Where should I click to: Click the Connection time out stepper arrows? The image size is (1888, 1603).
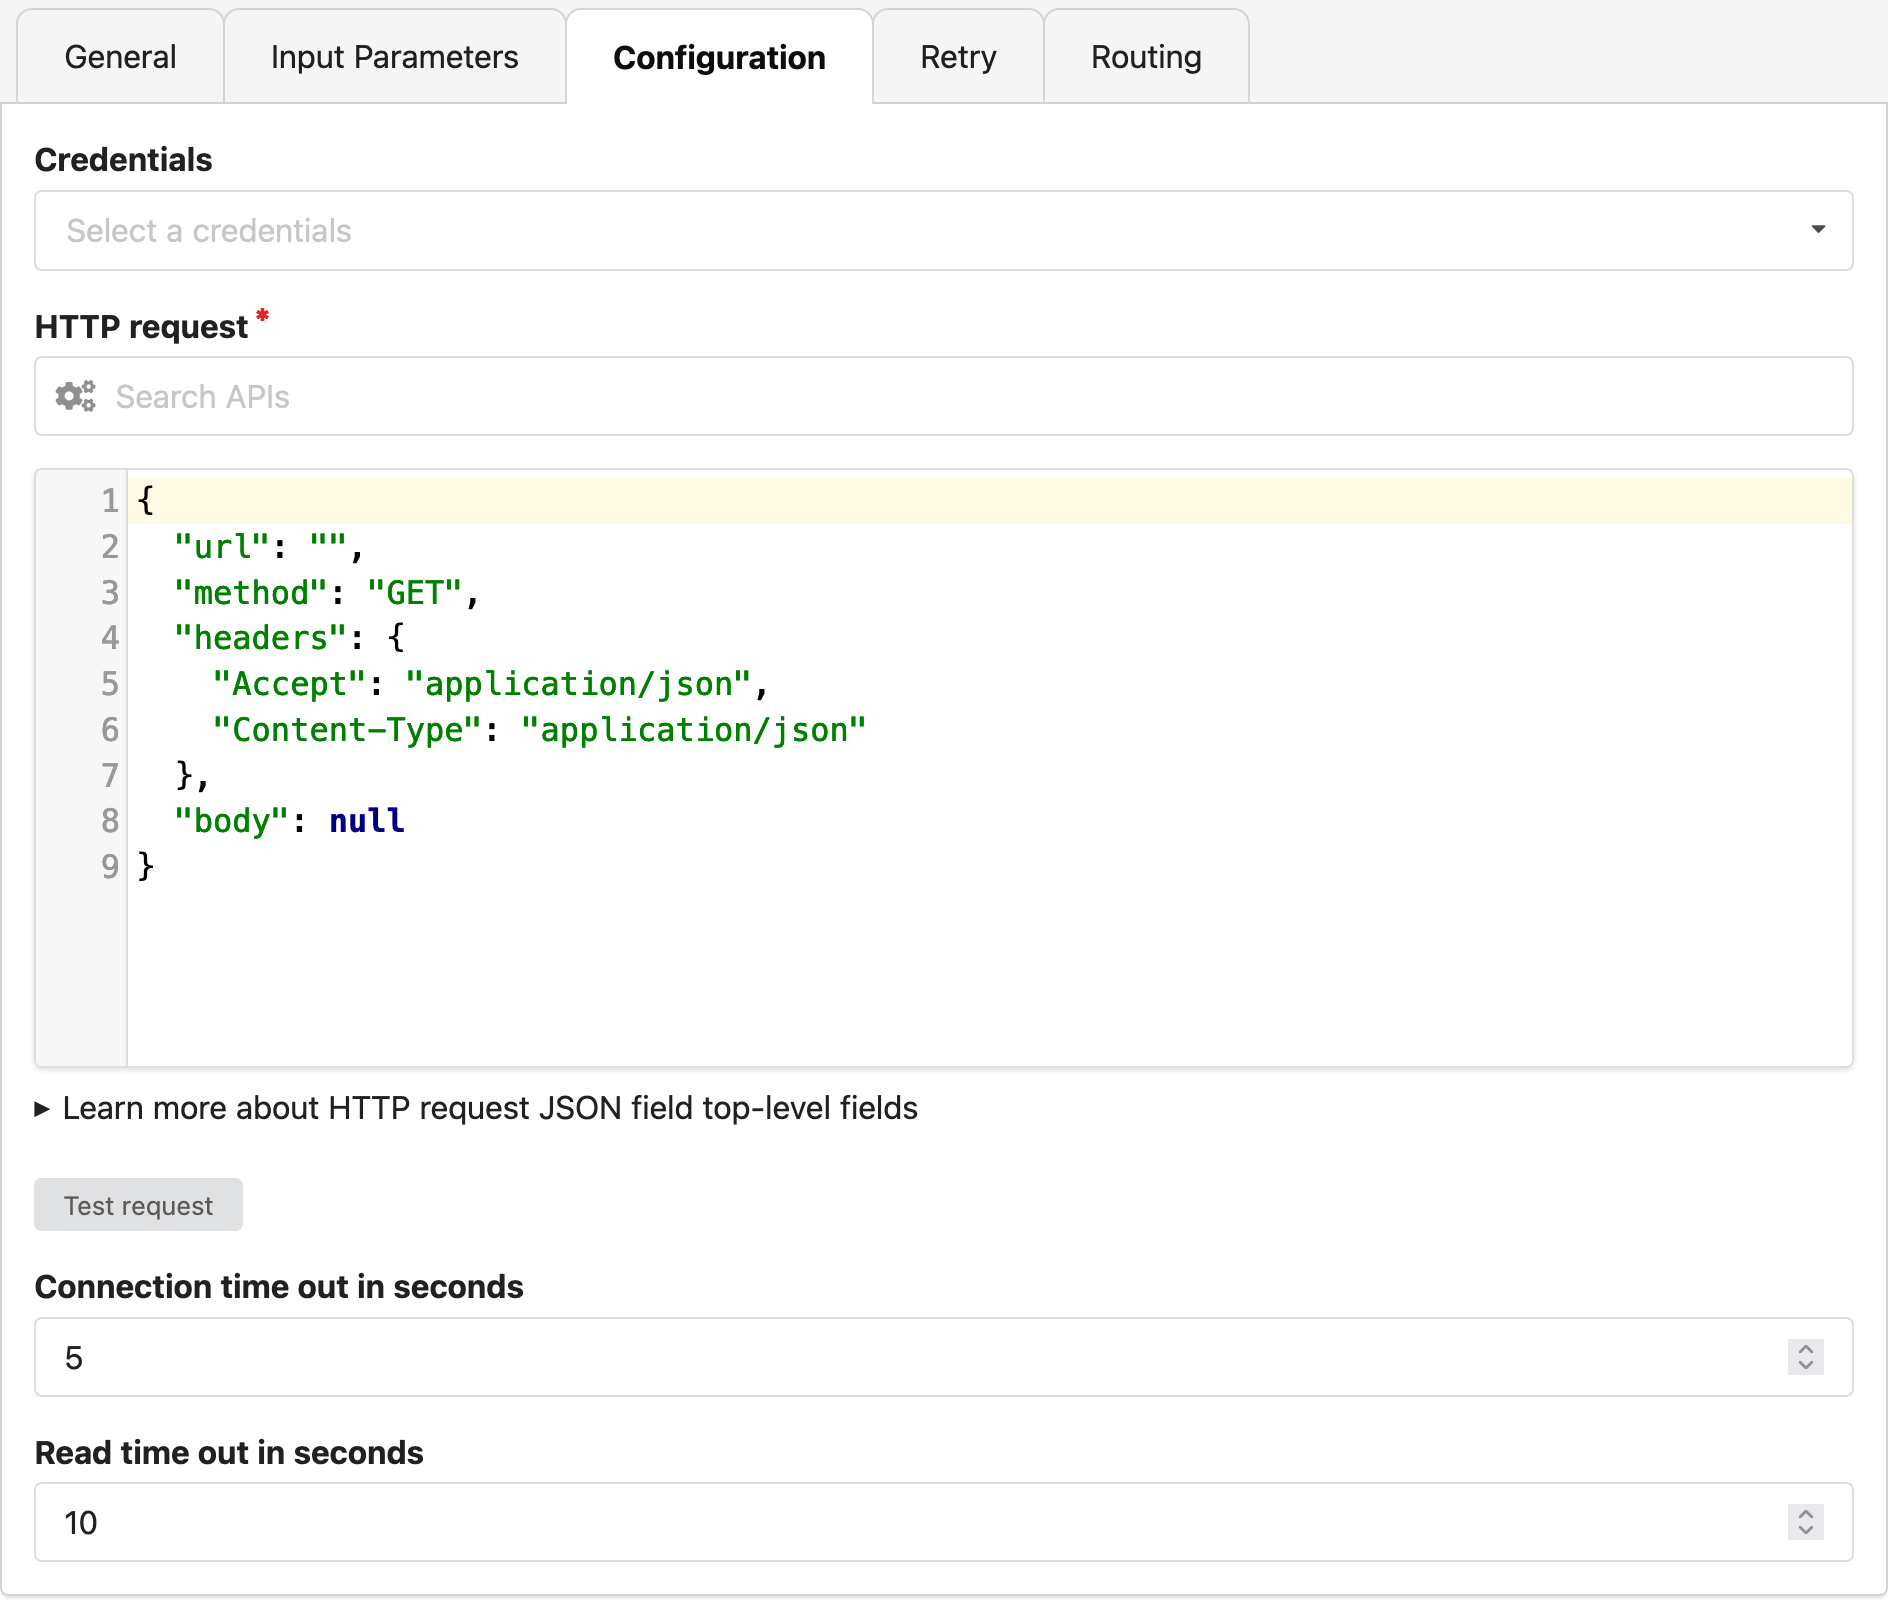coord(1805,1357)
